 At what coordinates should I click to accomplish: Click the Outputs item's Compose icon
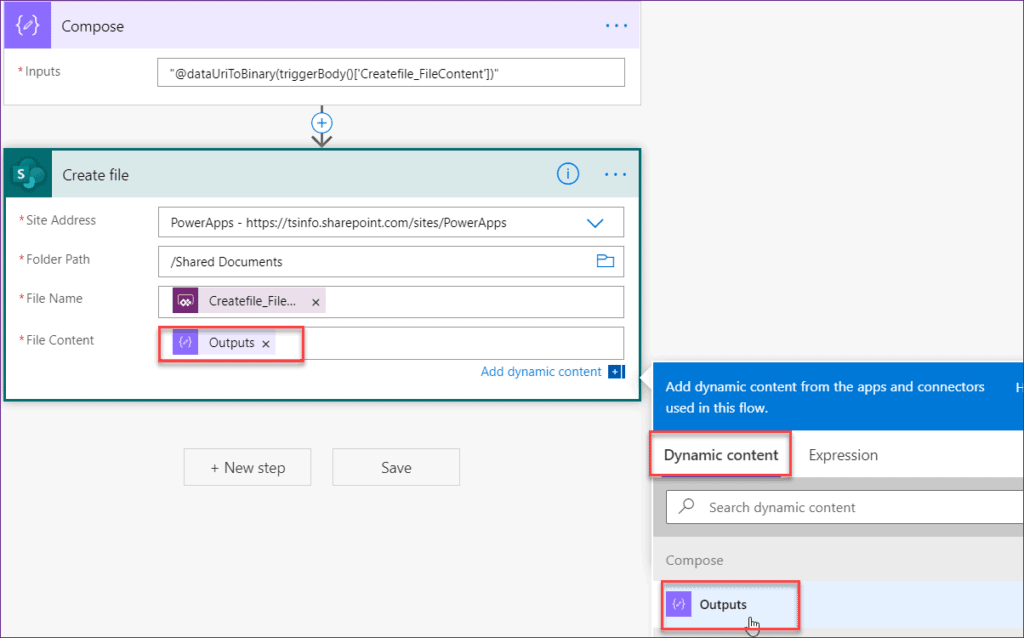pos(679,604)
